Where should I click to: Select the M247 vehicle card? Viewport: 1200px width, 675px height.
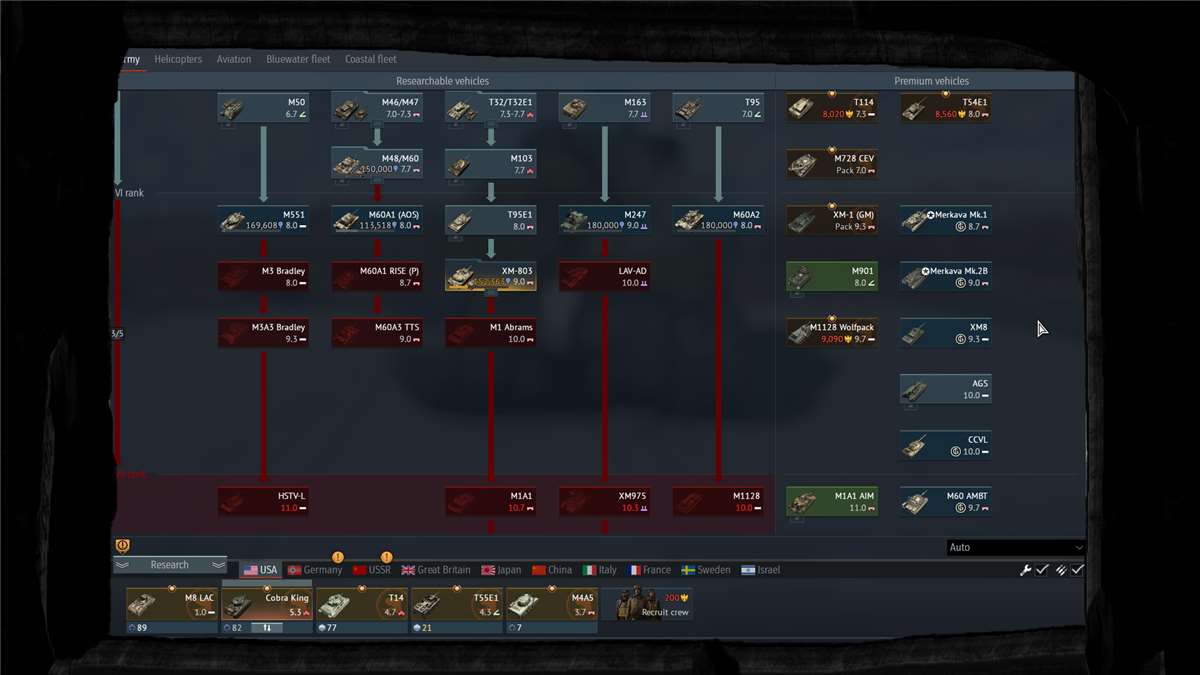[x=605, y=220]
